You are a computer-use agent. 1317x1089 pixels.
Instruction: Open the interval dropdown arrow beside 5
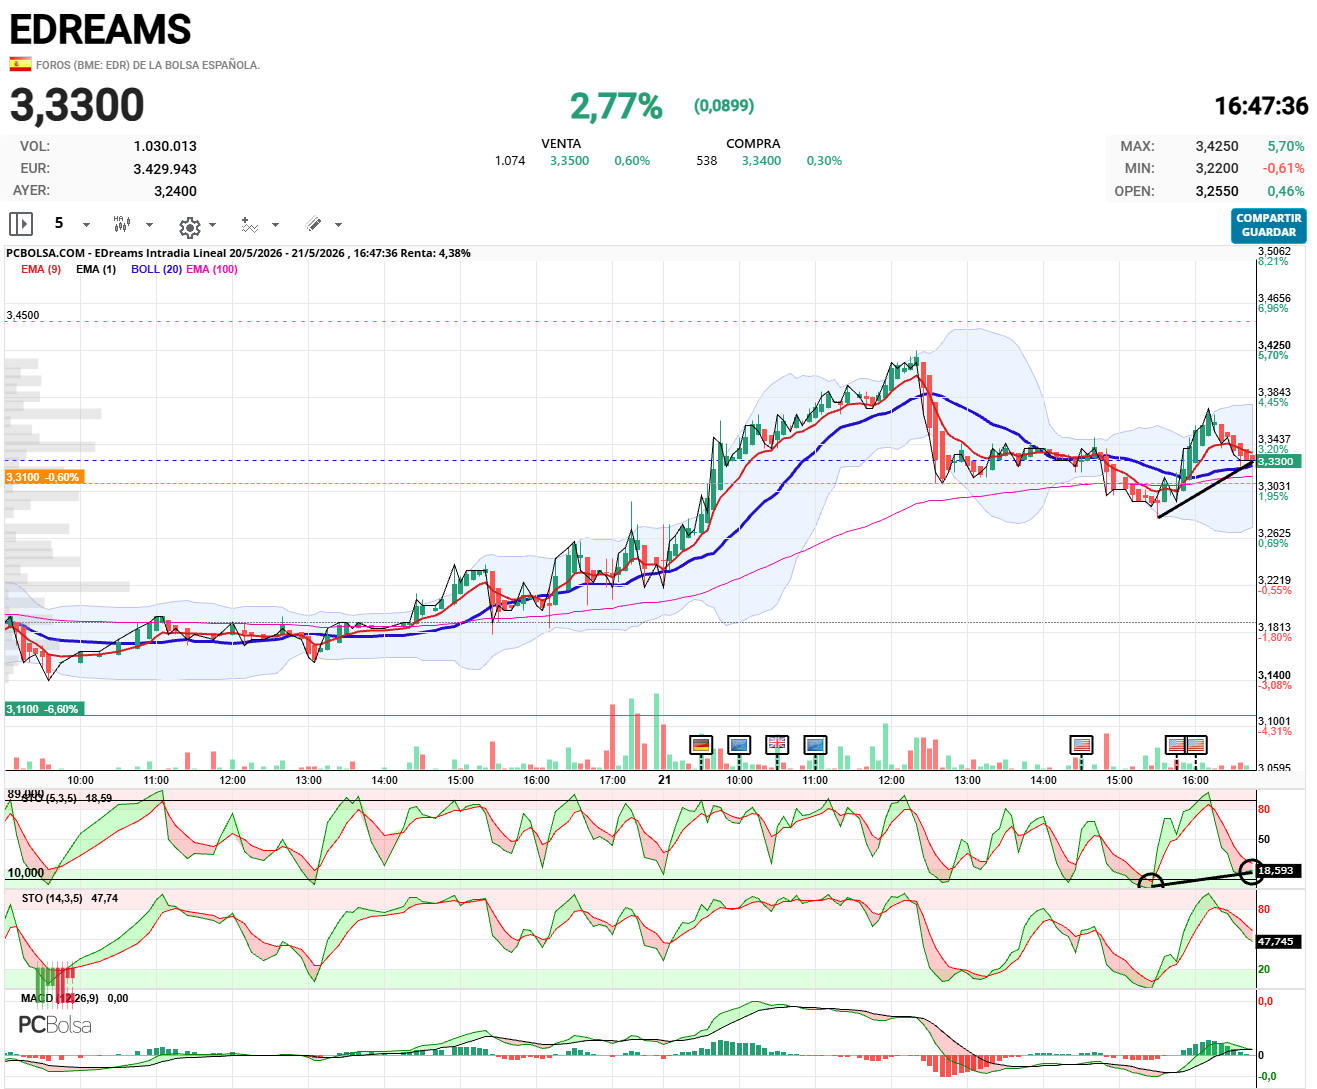click(86, 225)
